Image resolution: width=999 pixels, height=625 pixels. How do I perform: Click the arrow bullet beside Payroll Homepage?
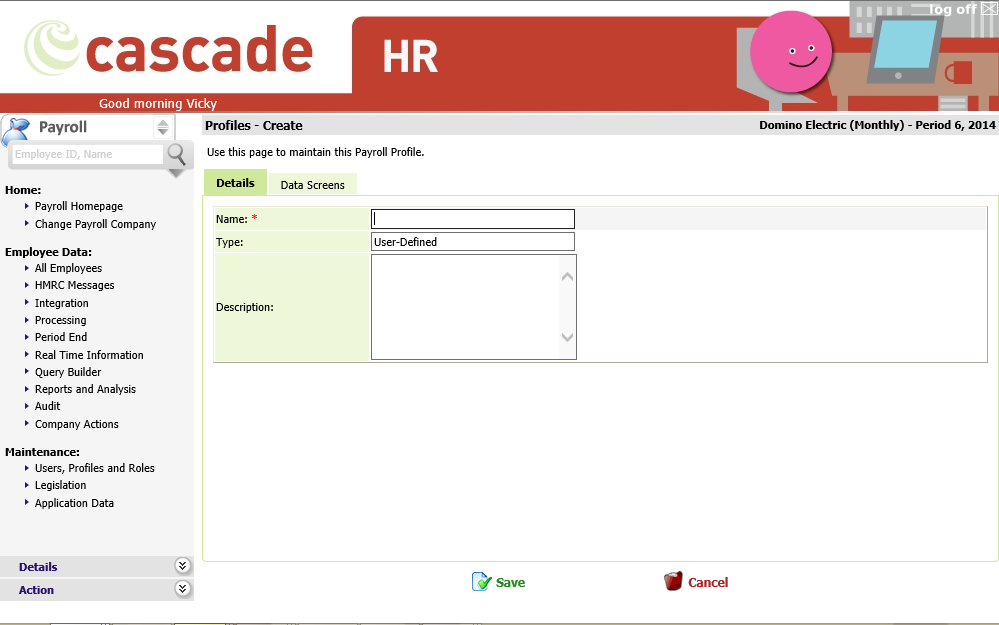[27, 206]
